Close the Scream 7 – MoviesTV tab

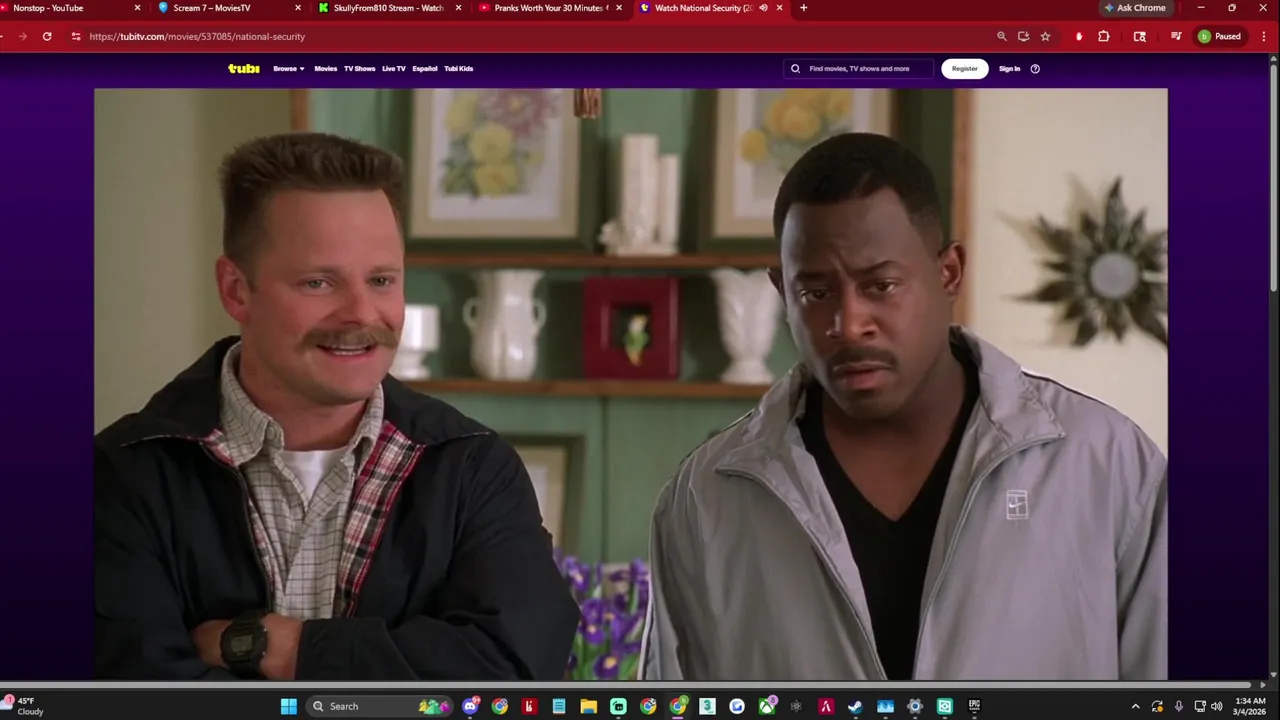297,8
